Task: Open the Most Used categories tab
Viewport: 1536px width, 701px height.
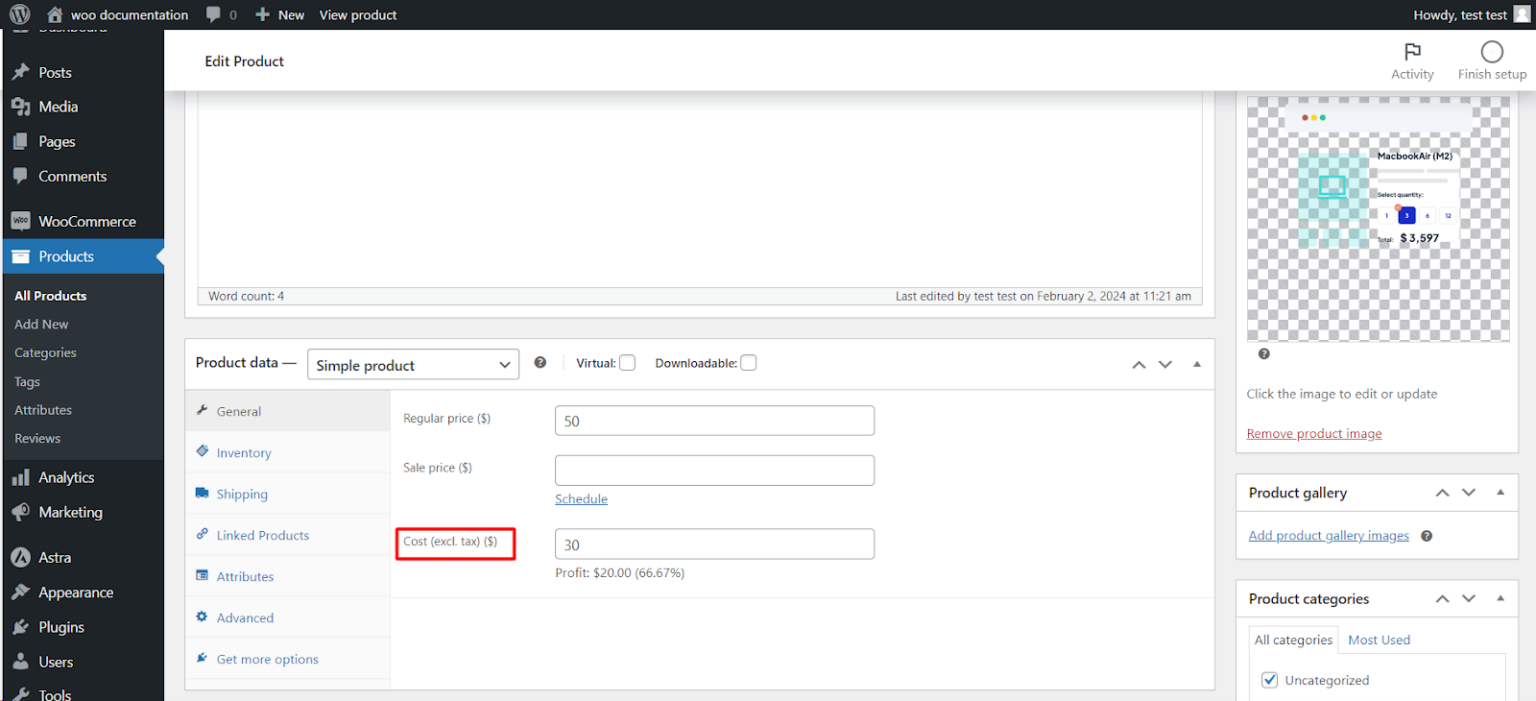Action: point(1379,639)
